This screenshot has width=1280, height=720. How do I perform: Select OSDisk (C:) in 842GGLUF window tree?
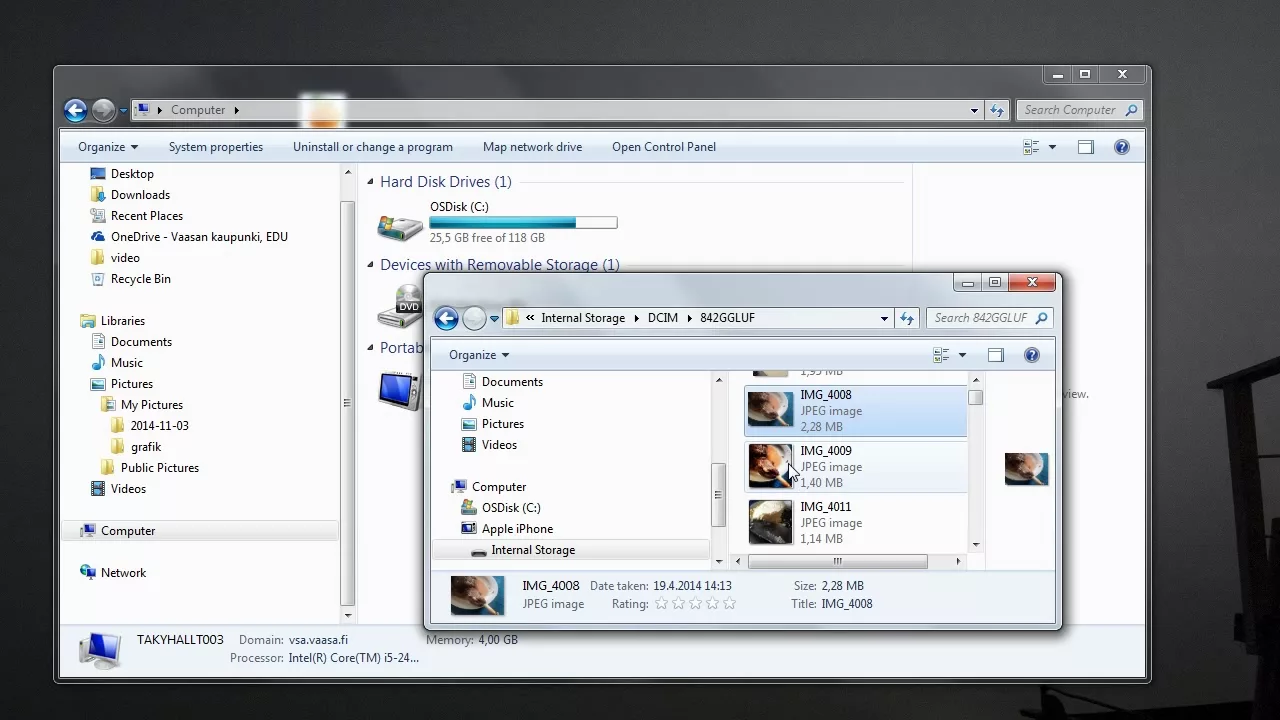tap(511, 508)
